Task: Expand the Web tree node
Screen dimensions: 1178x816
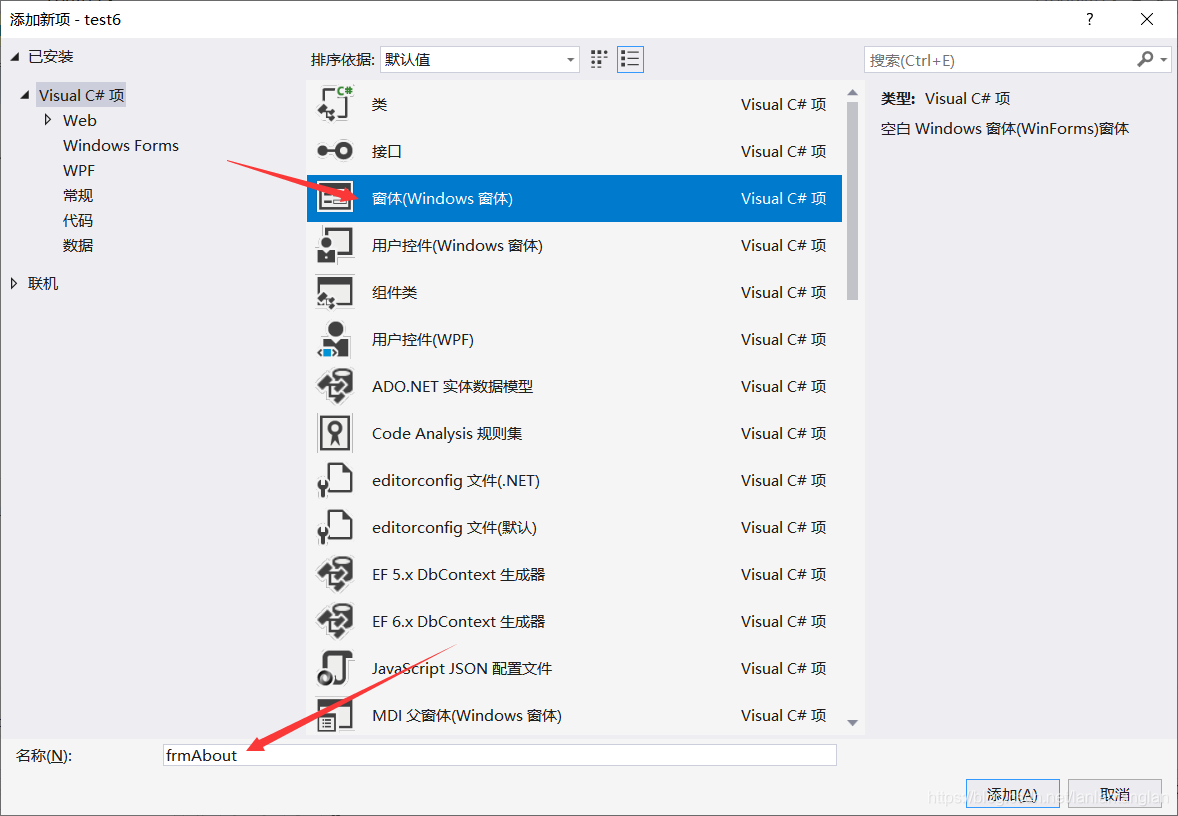Action: pyautogui.click(x=48, y=120)
